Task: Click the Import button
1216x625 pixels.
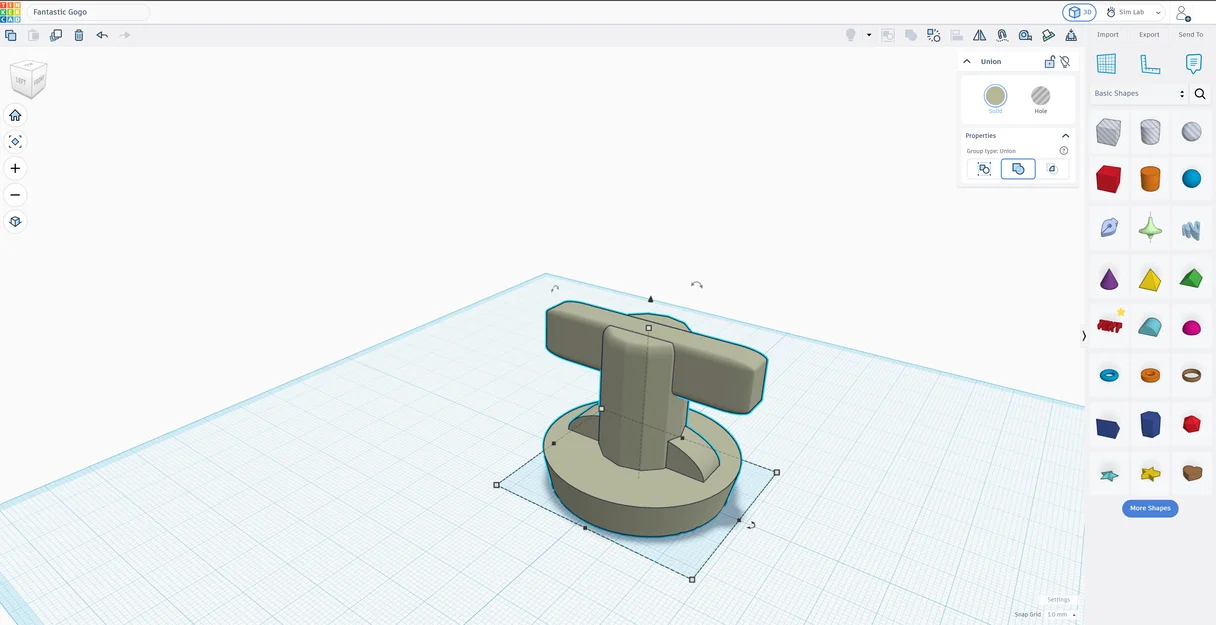Action: tap(1108, 35)
